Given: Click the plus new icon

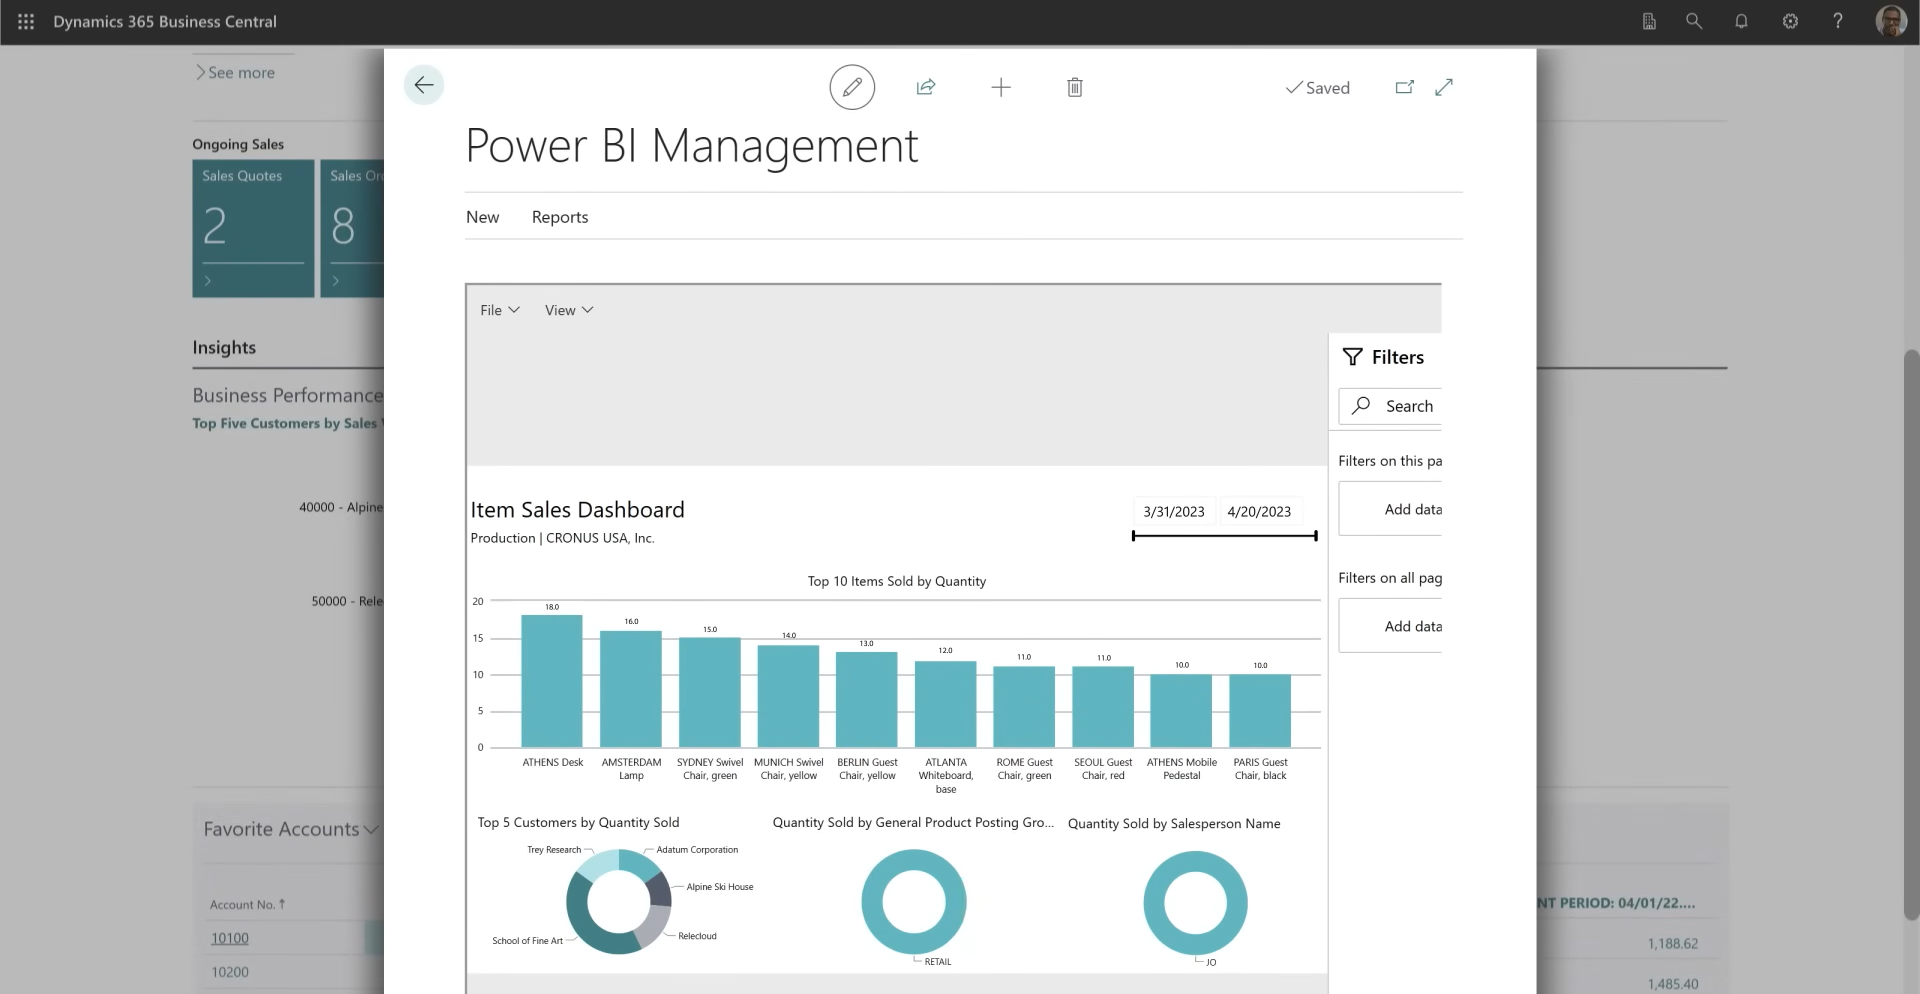Looking at the screenshot, I should click(1001, 88).
